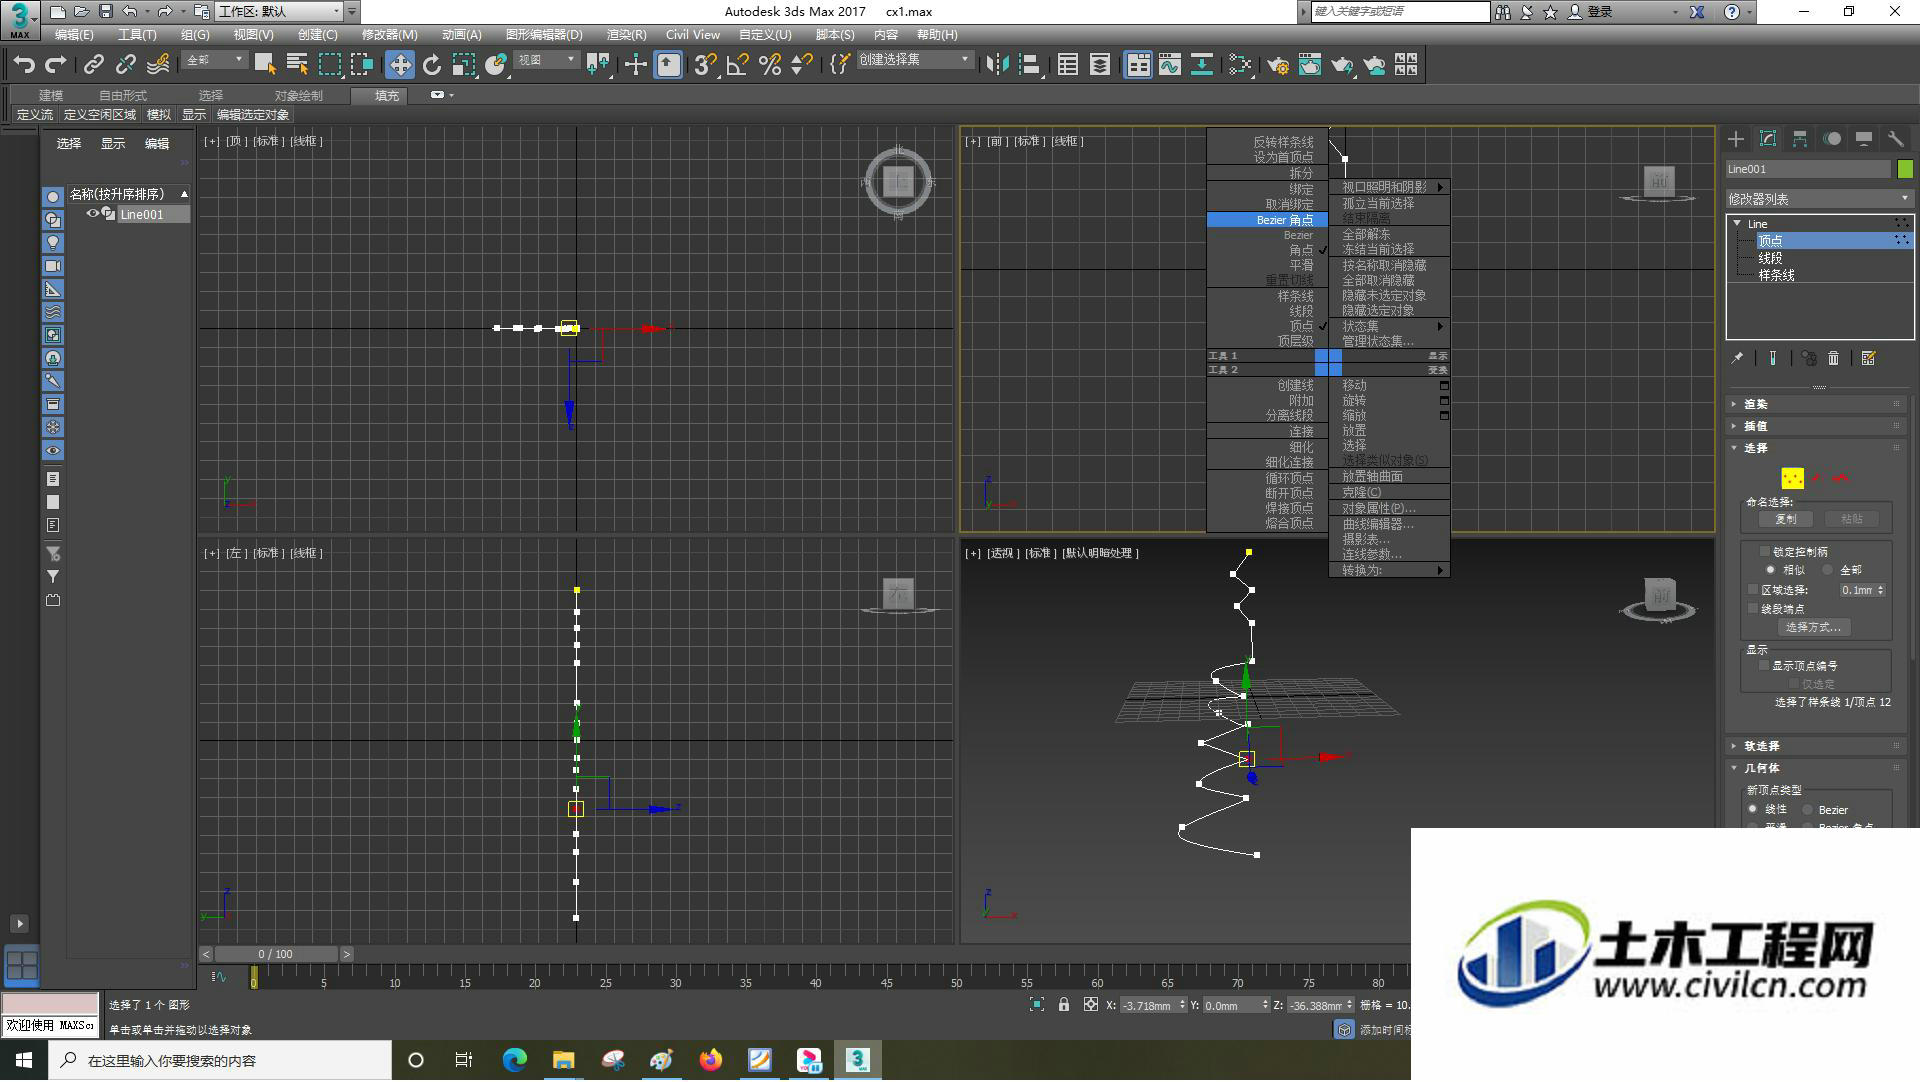
Task: Open the Display command panel tab
Action: [1864, 139]
